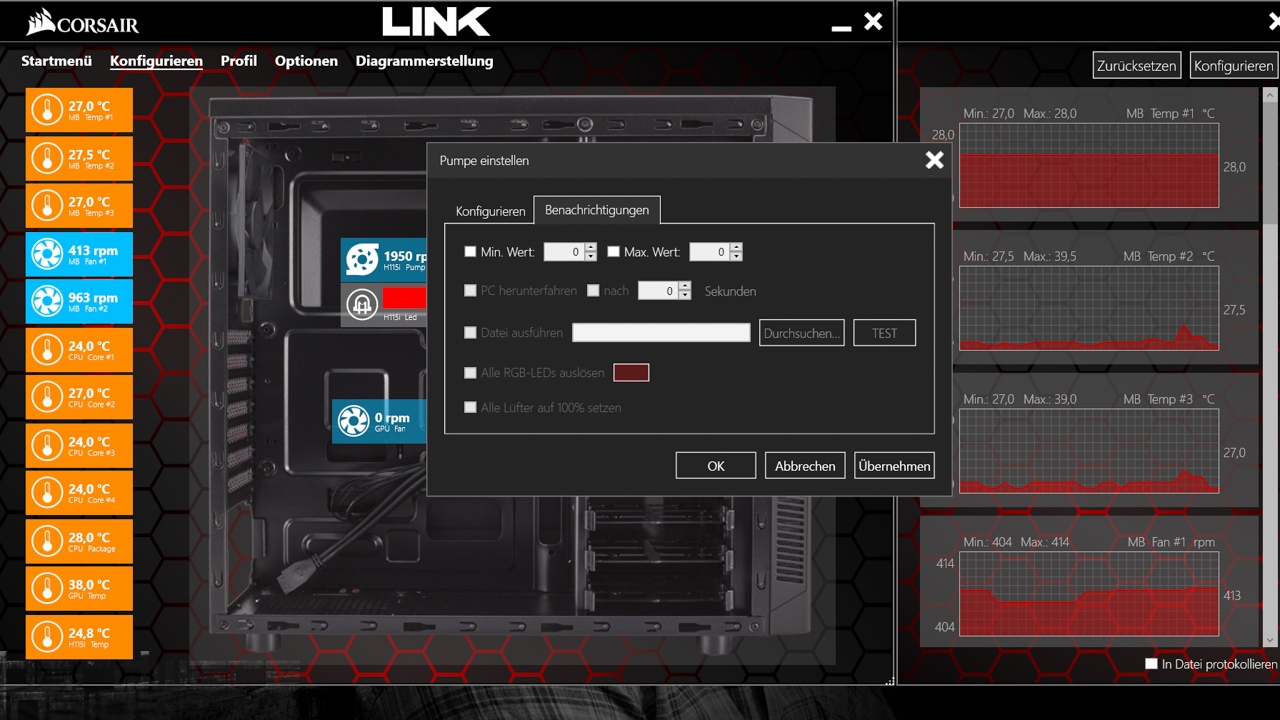1280x720 pixels.
Task: Click the Datei ausführen file path field
Action: (x=661, y=333)
